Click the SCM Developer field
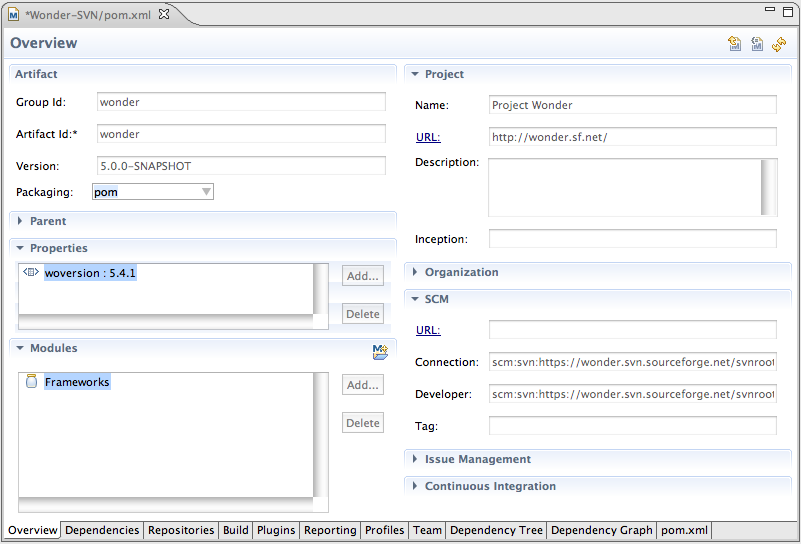Viewport: 801px width, 544px height. 632,393
